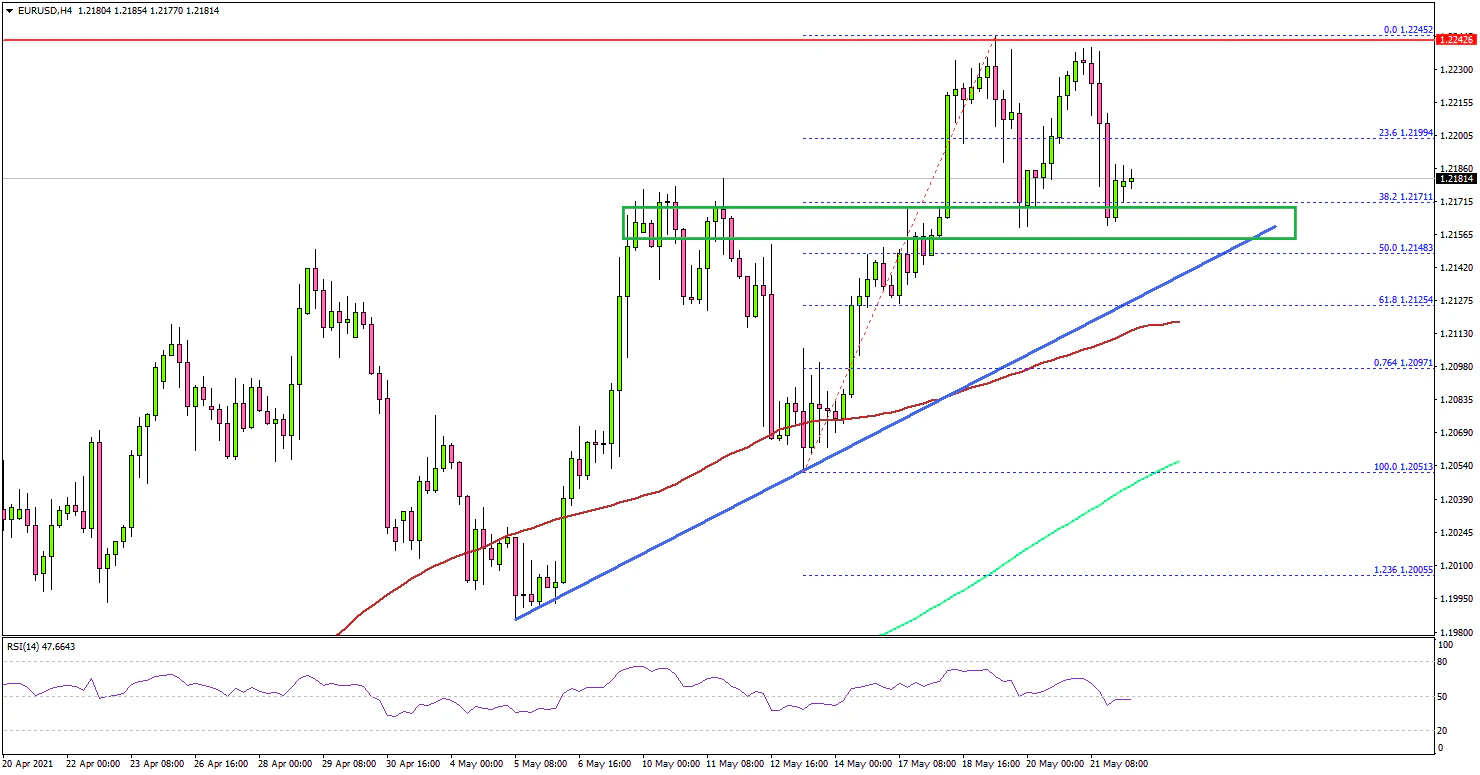Click the Fibonacci 23.6 1.21994 level label
Image resolution: width=1480 pixels, height=775 pixels.
point(1404,132)
